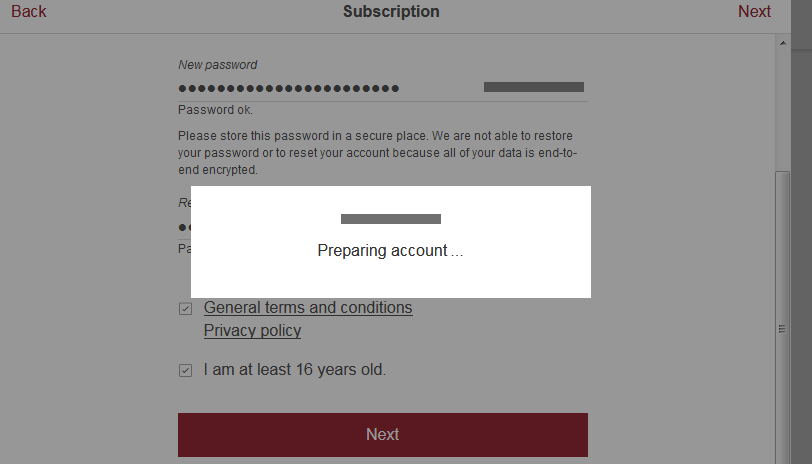Image resolution: width=812 pixels, height=464 pixels.
Task: Click the 'New password' field label
Action: pyautogui.click(x=217, y=65)
